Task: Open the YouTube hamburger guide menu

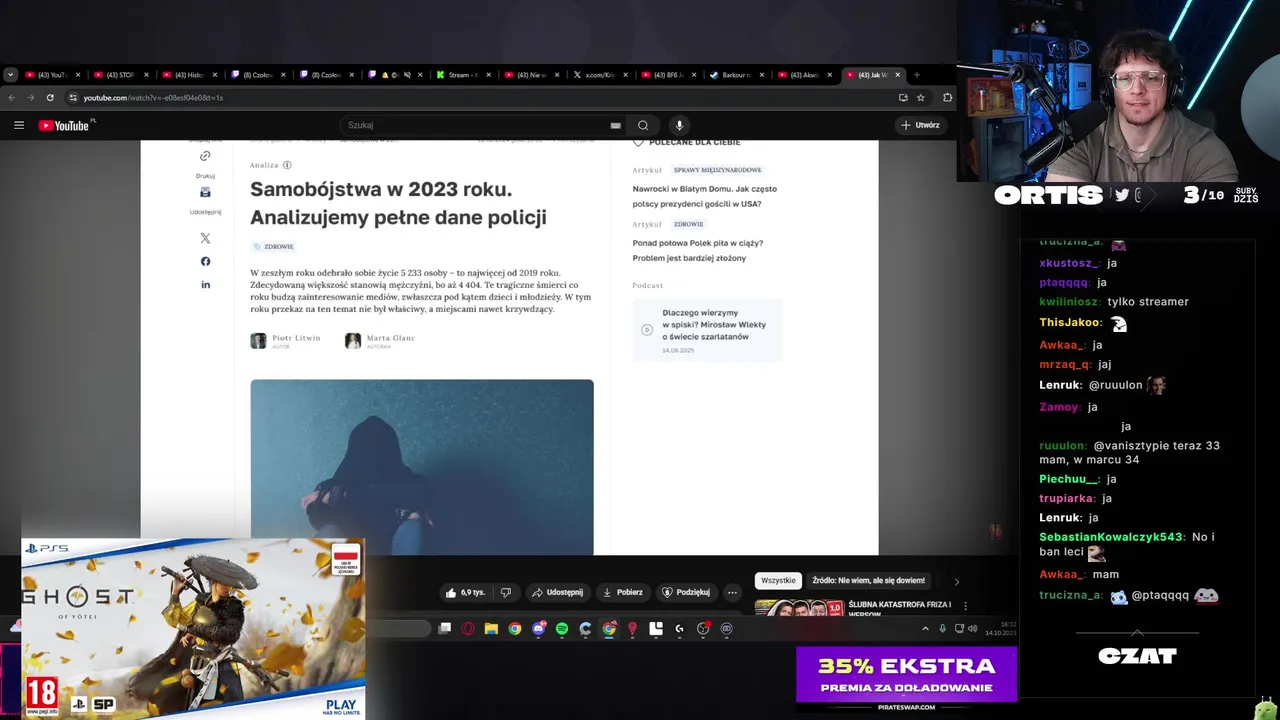Action: coord(19,125)
